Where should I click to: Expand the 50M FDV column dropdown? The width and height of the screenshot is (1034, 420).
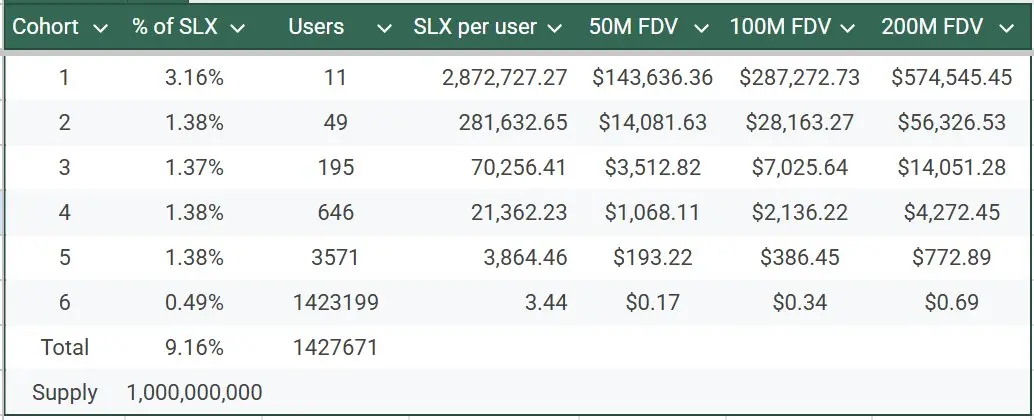click(701, 29)
